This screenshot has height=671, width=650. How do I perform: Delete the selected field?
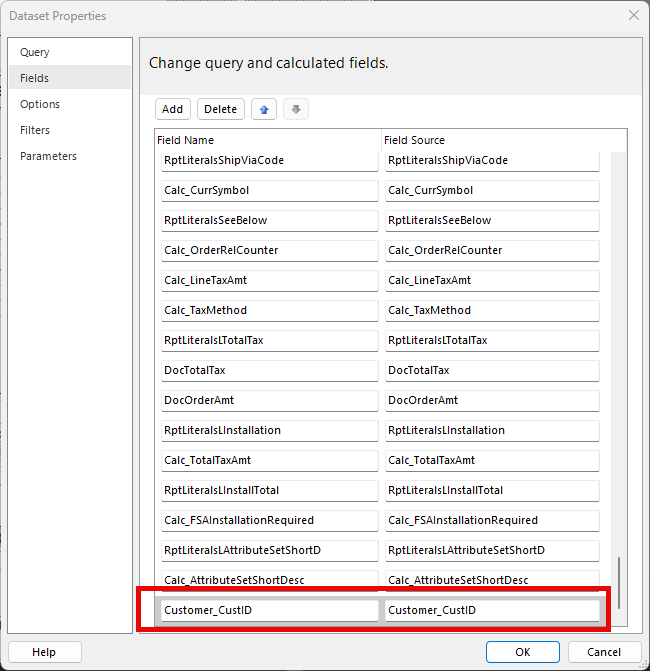pyautogui.click(x=220, y=110)
